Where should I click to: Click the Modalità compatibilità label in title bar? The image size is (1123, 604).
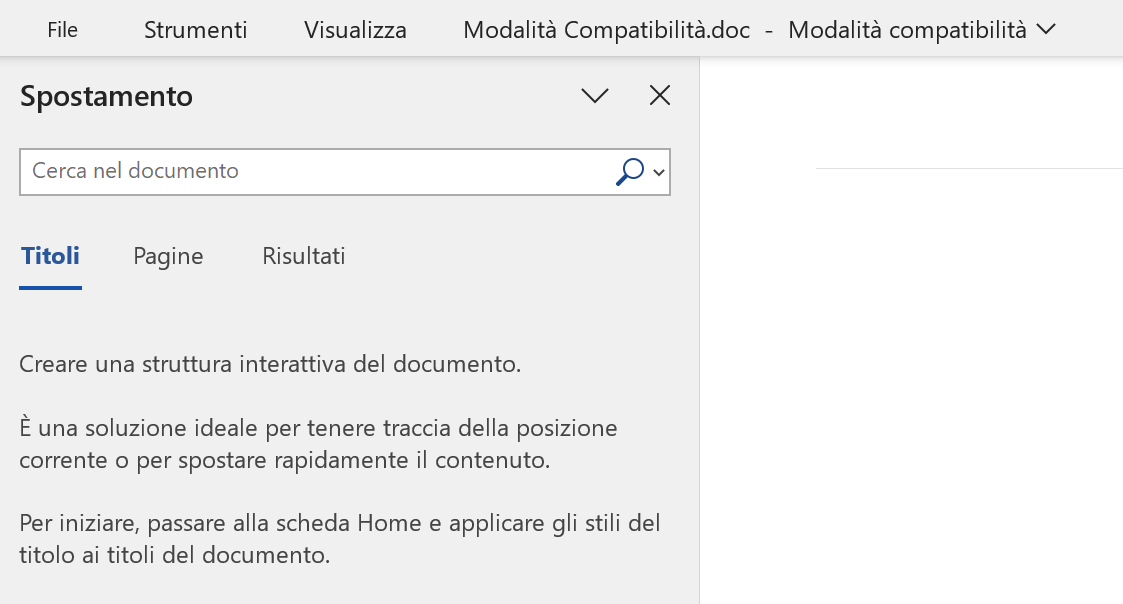click(x=907, y=30)
